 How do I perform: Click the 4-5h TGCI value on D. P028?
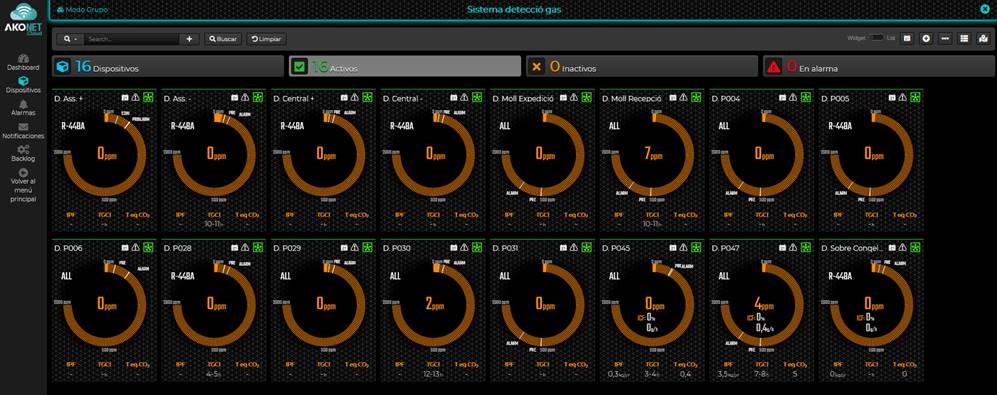(213, 375)
